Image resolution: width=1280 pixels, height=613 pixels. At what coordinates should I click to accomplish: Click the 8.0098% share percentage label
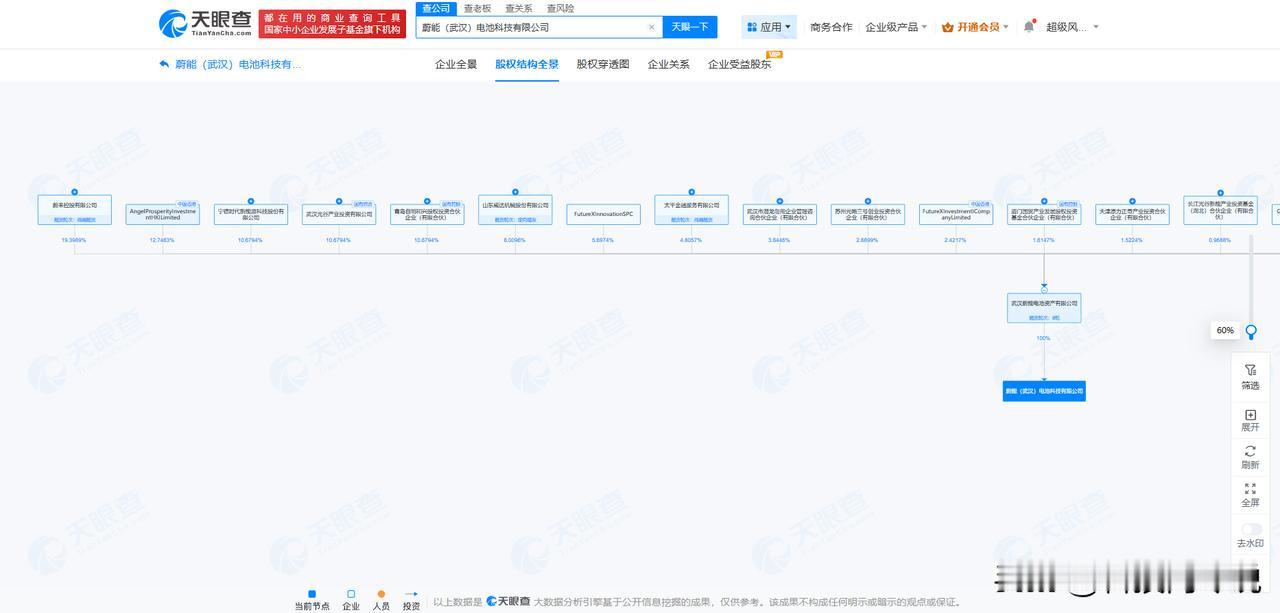coord(515,240)
